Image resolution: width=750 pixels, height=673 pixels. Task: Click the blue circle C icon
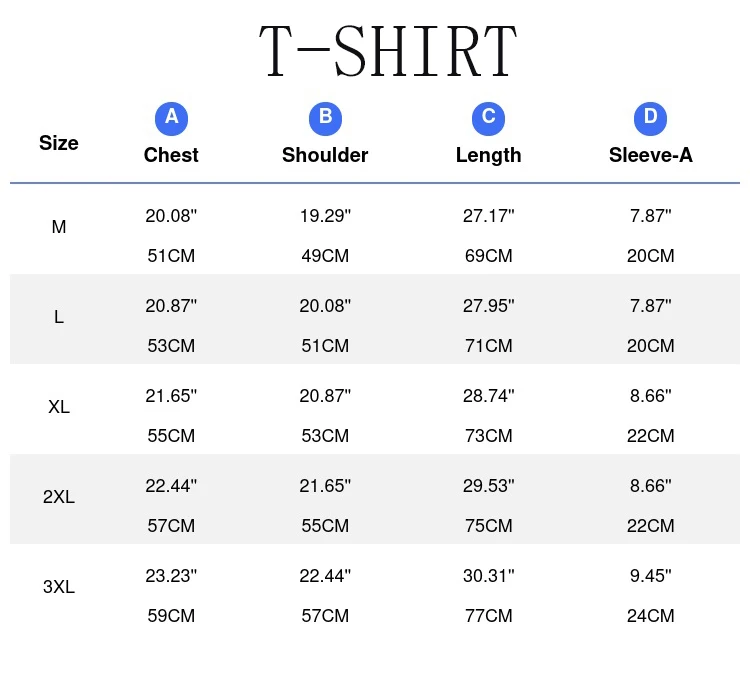click(x=488, y=118)
